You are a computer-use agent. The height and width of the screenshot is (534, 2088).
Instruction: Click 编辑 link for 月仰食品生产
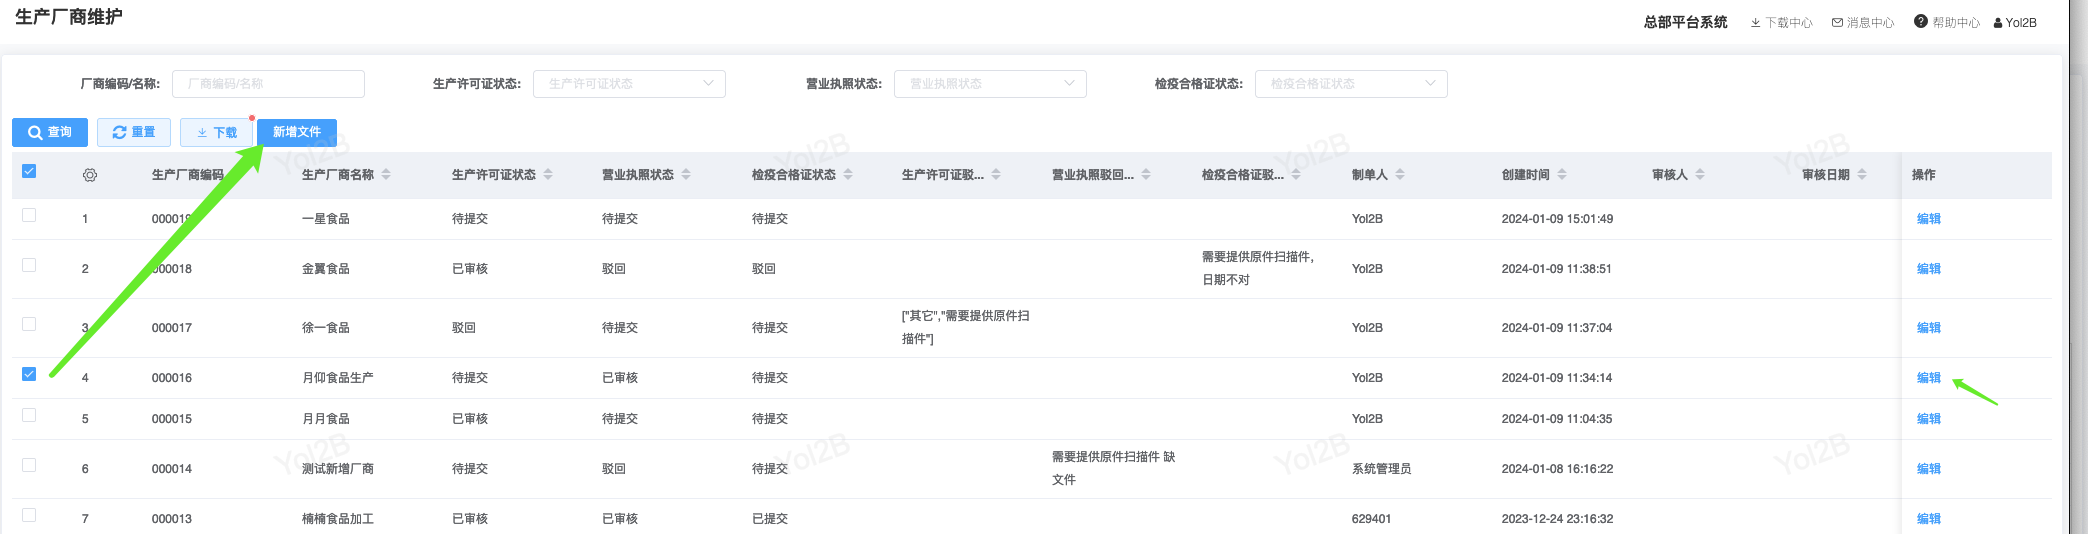[x=1929, y=378]
